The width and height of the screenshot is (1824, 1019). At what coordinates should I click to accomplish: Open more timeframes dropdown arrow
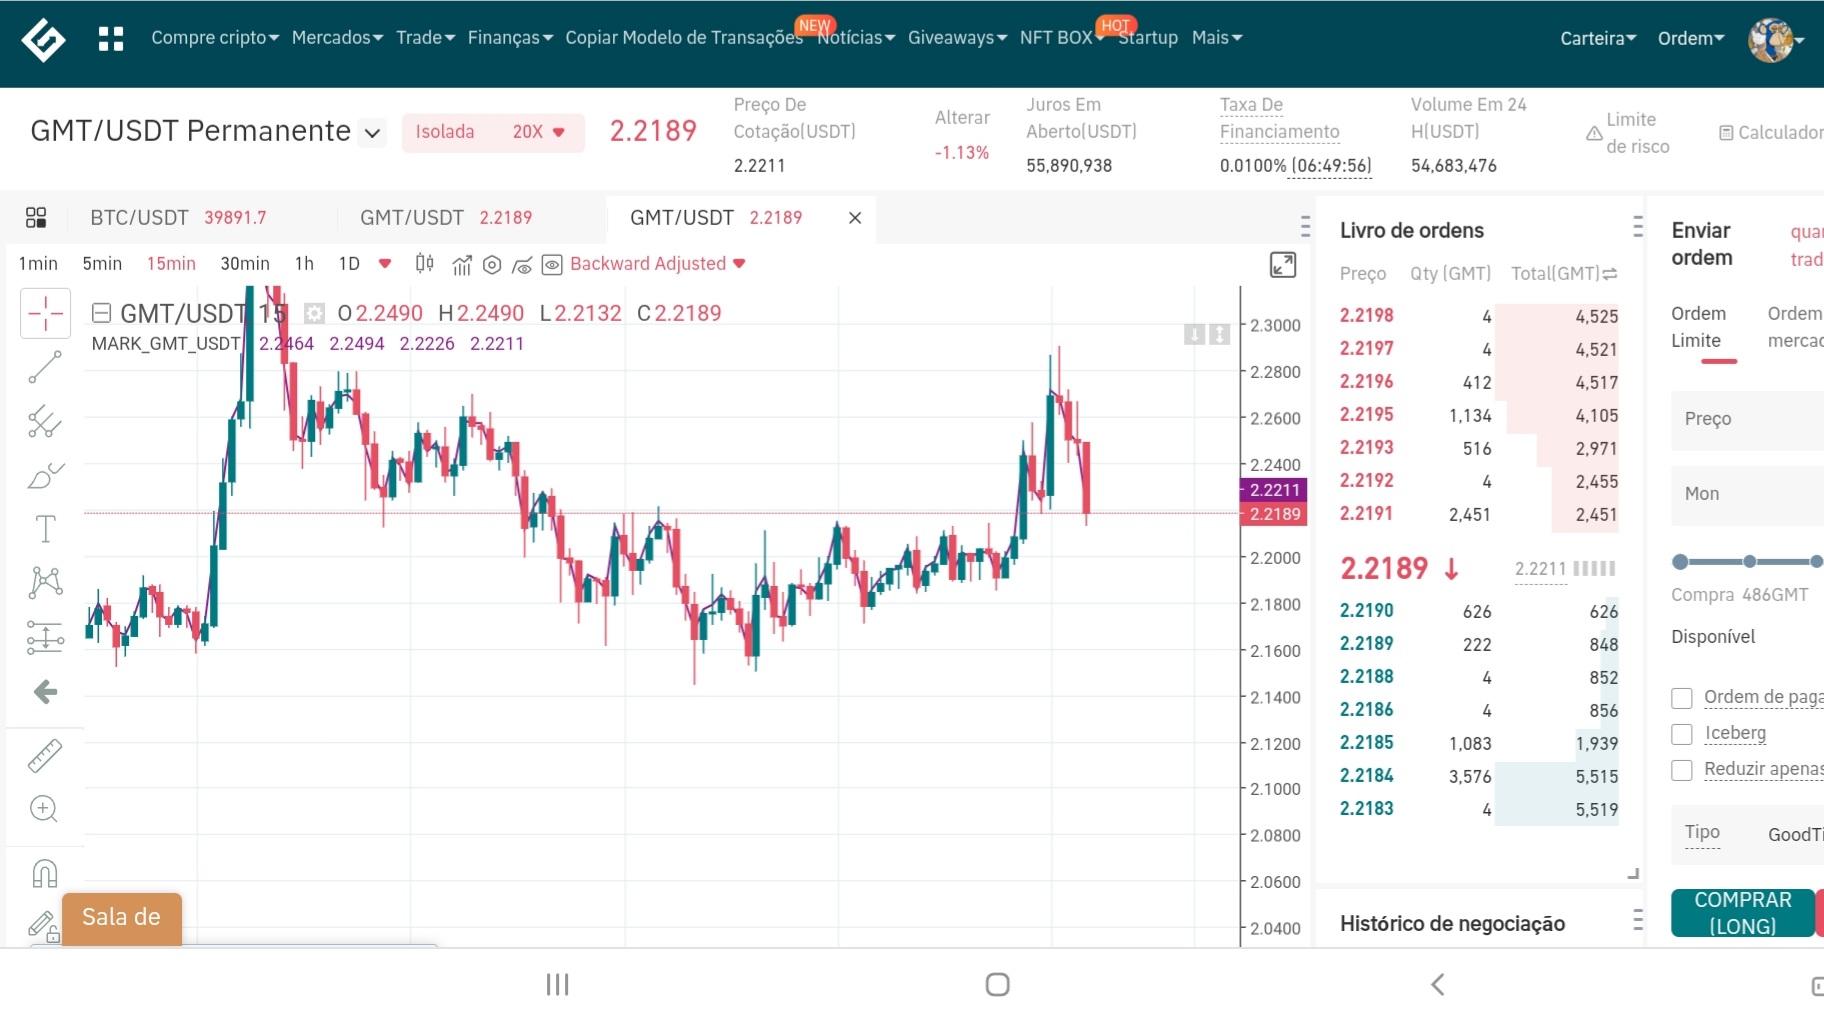coord(385,264)
